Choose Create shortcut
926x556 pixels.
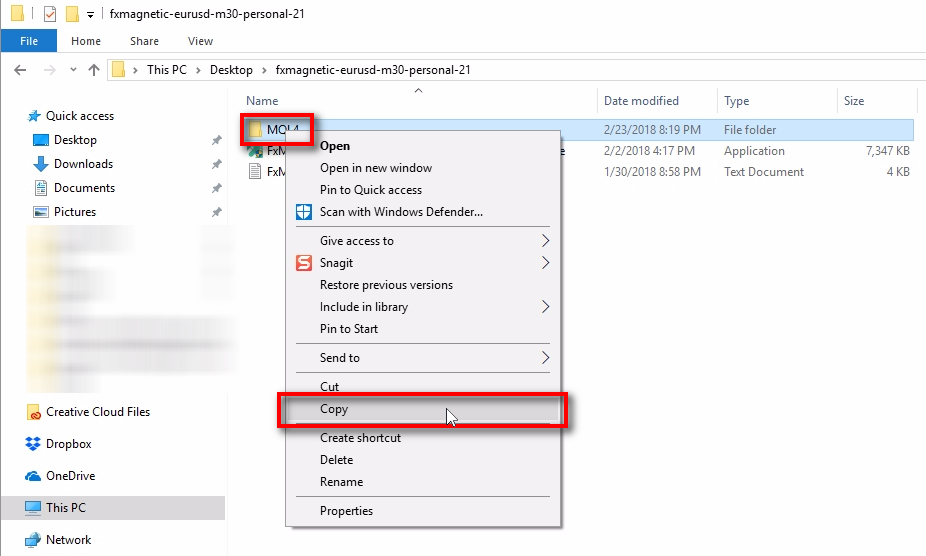coord(423,438)
